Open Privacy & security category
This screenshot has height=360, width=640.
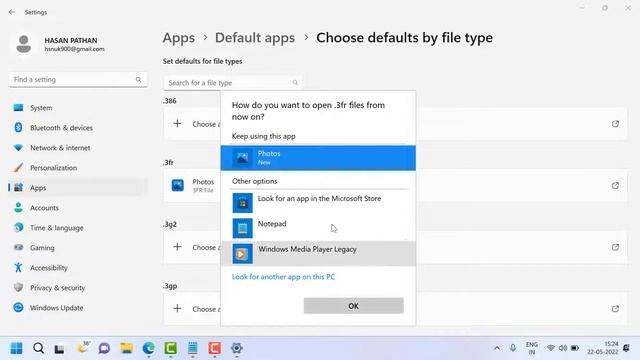pyautogui.click(x=78, y=288)
